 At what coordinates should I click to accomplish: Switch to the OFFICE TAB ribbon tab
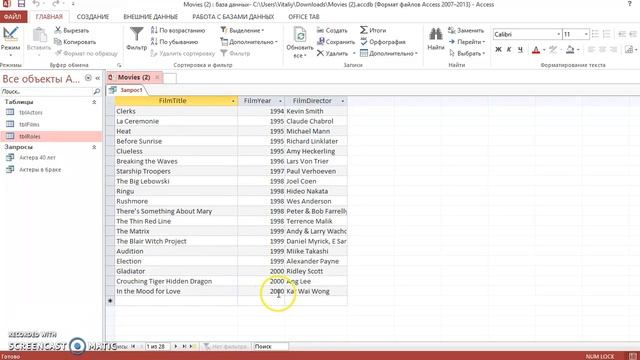(304, 17)
